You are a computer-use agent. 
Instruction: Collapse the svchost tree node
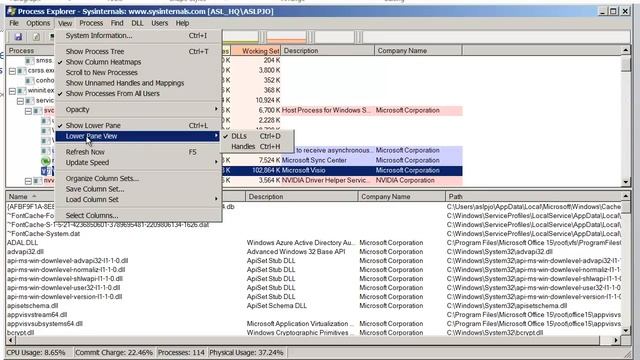pos(28,111)
